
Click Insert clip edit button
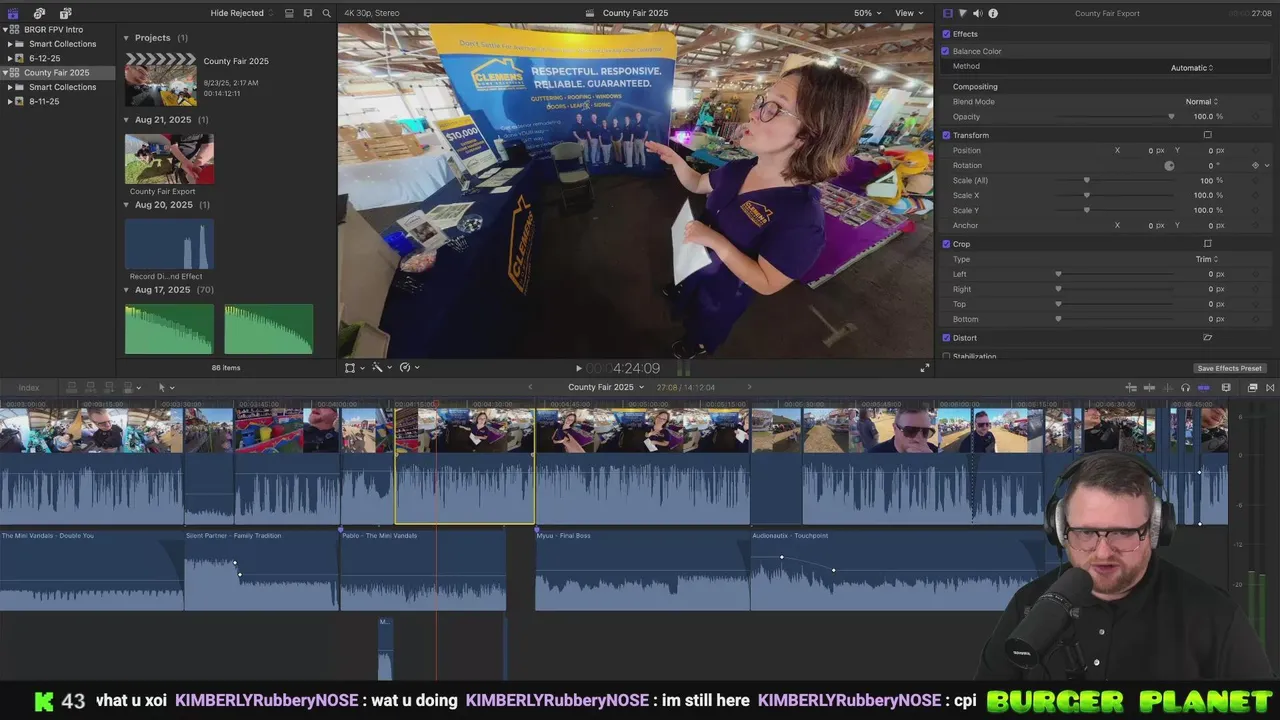[x=90, y=387]
